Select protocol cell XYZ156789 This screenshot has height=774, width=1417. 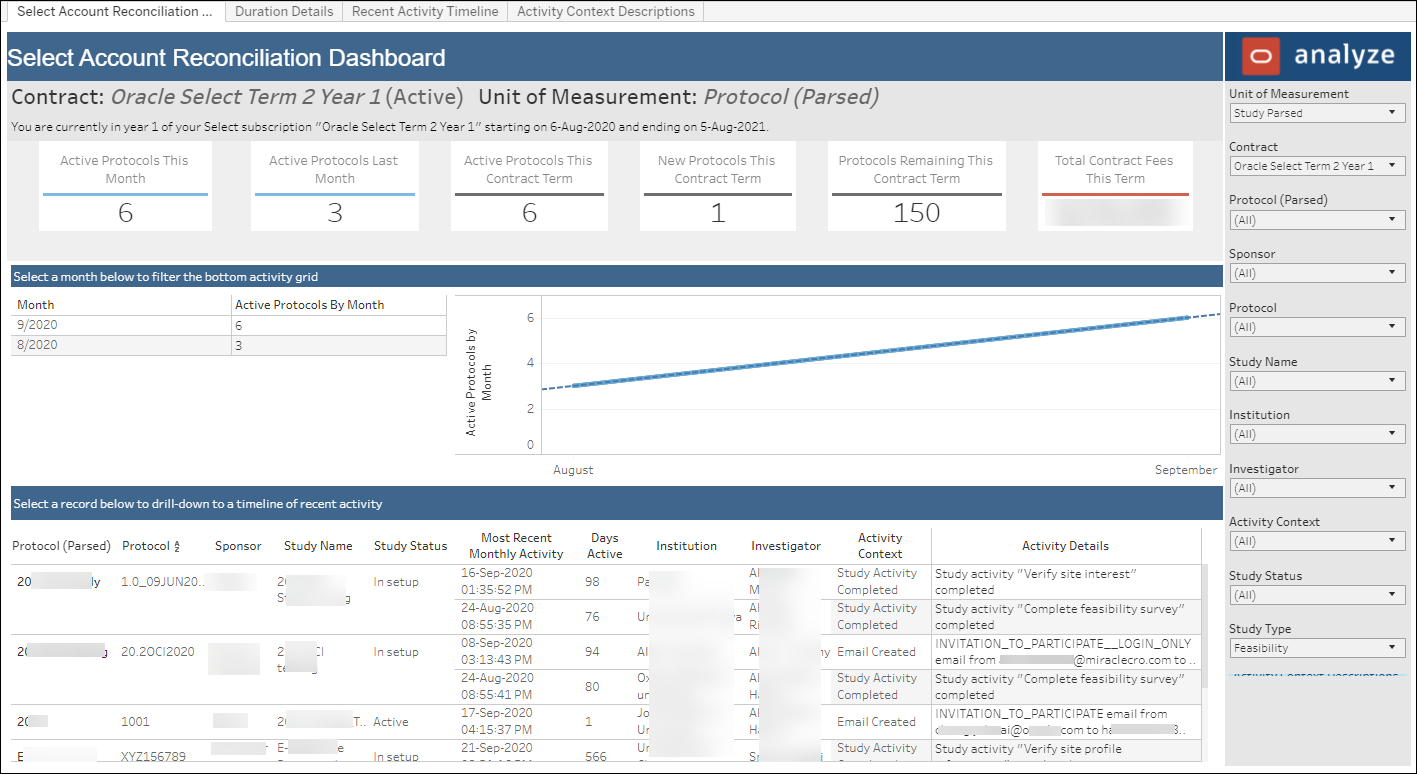[153, 757]
